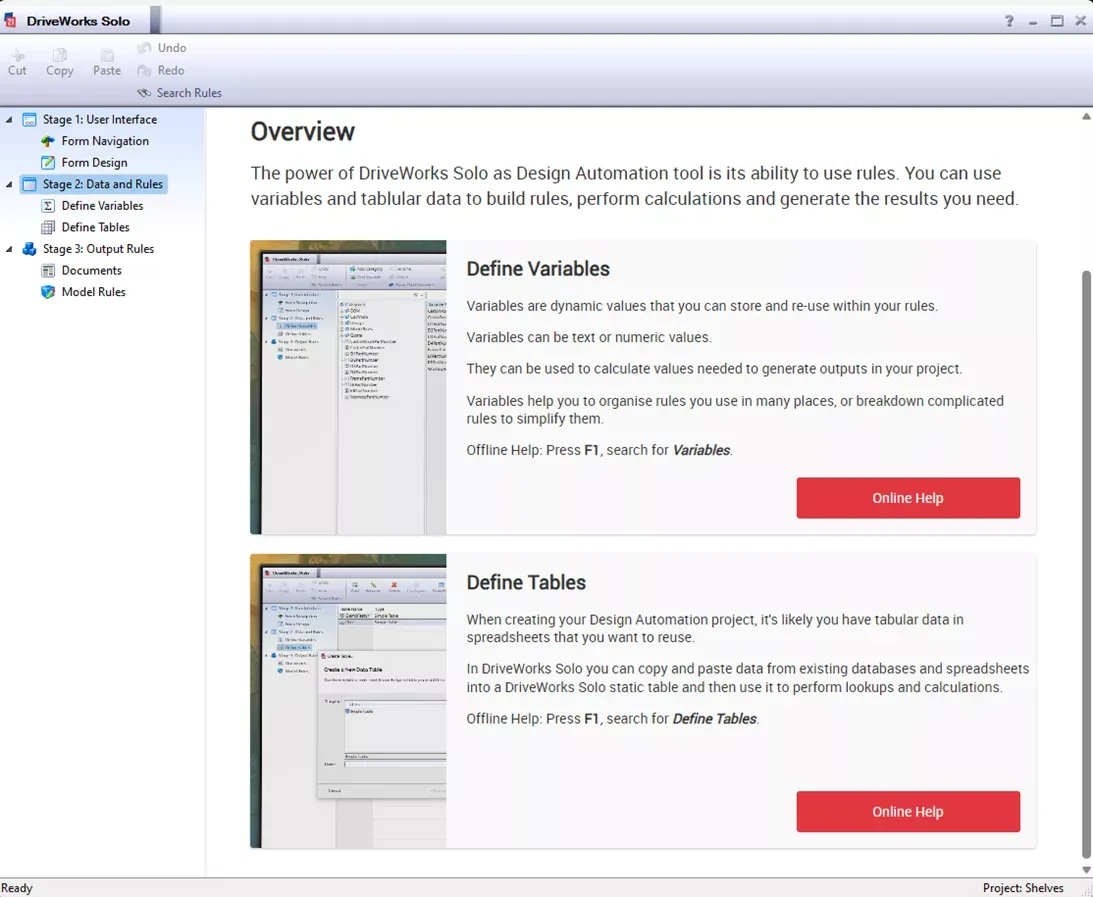Click the Copy text label
This screenshot has width=1093, height=897.
click(x=60, y=70)
